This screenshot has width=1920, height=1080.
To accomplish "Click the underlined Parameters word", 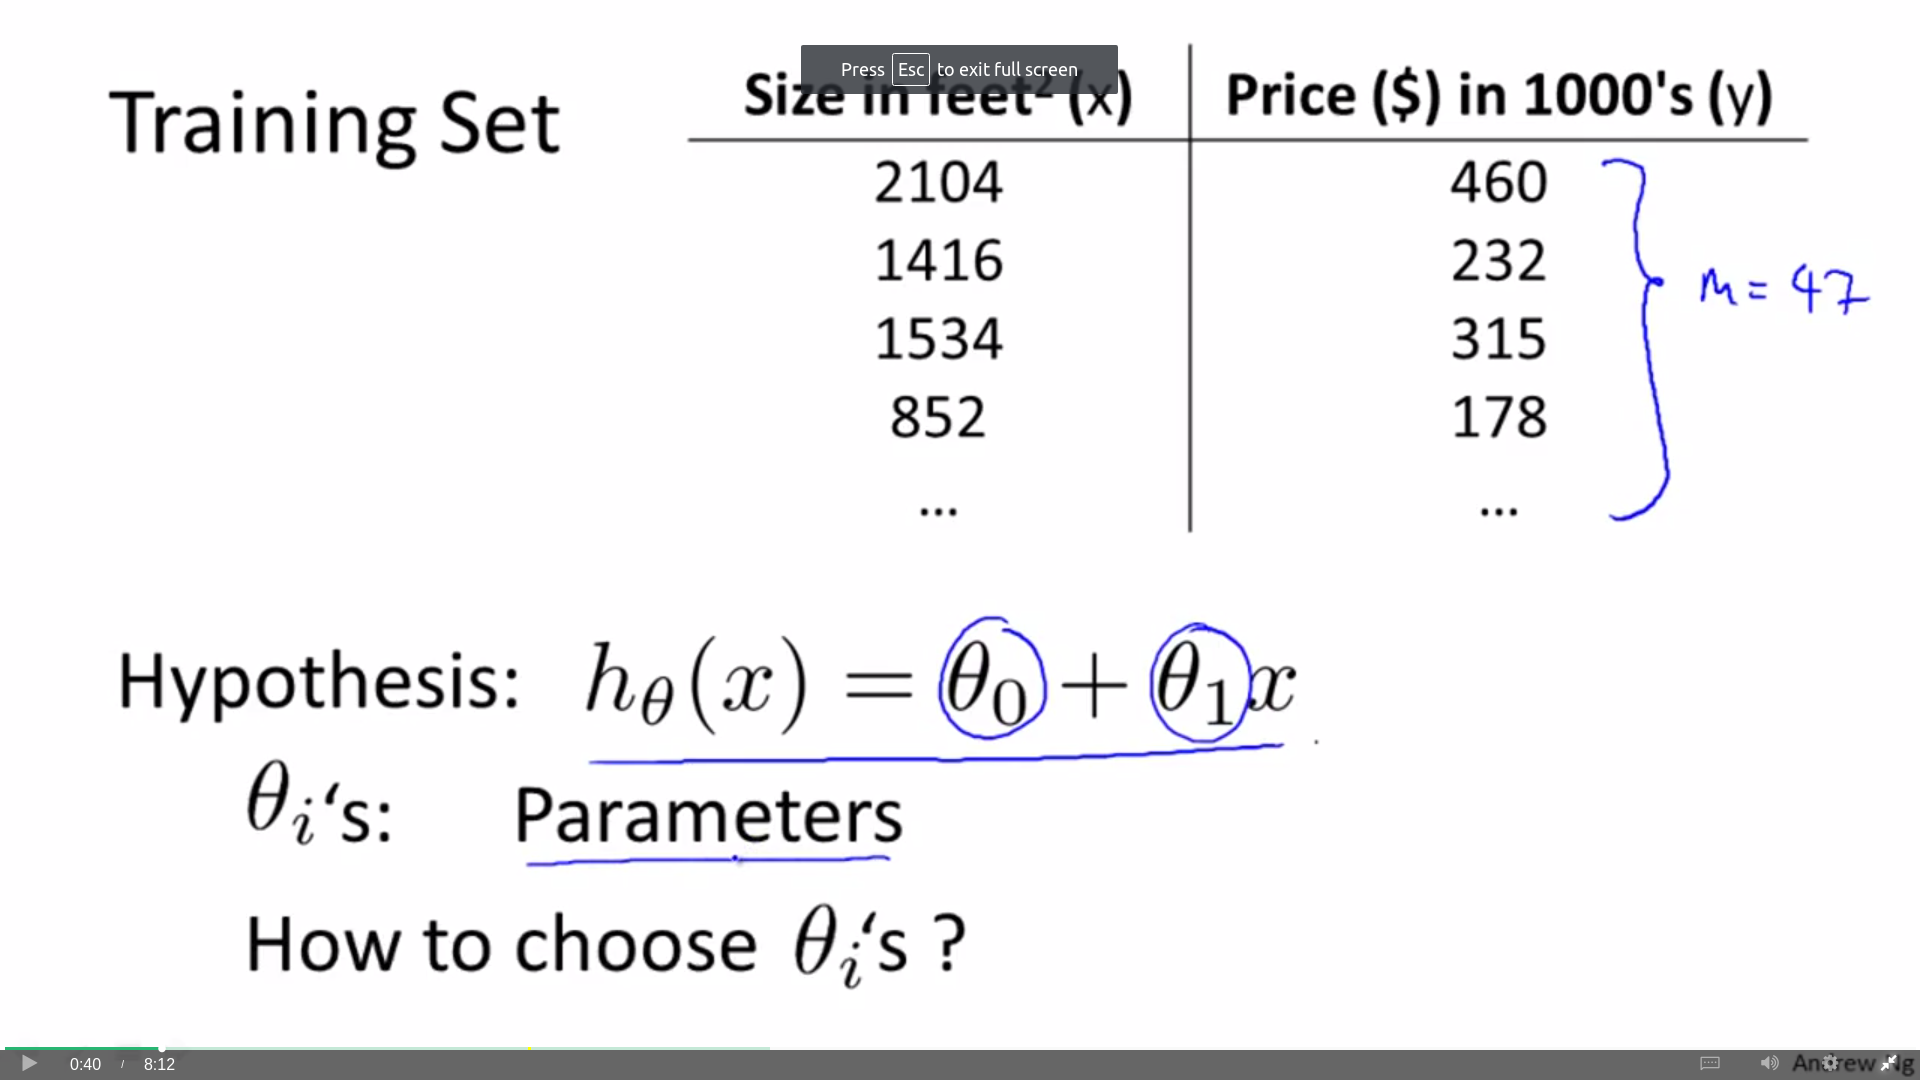I will (x=708, y=815).
